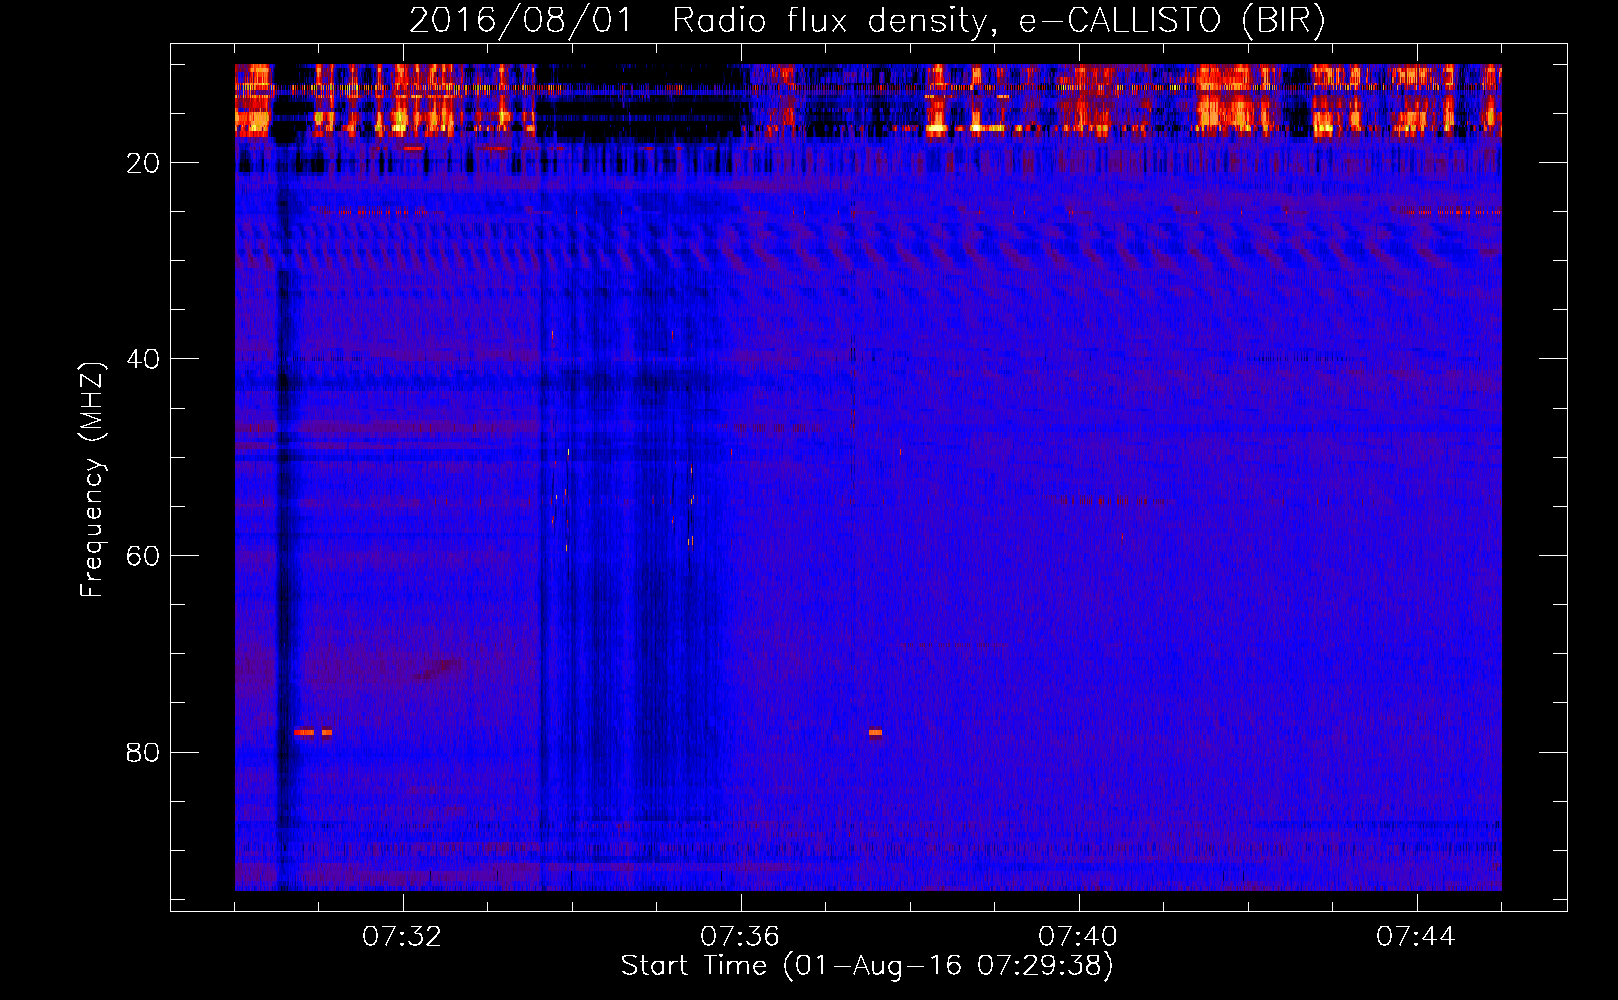Click the 07:36 time tick label
The width and height of the screenshot is (1618, 1000).
pos(740,937)
